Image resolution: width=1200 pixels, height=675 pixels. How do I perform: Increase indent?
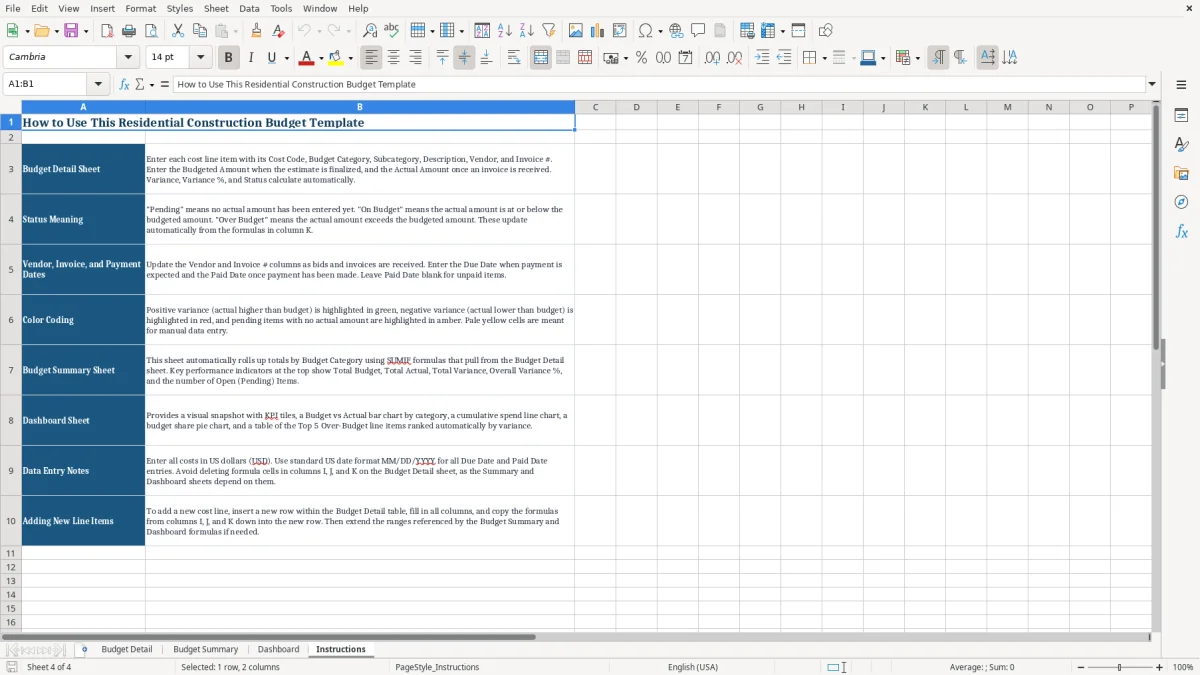[762, 58]
